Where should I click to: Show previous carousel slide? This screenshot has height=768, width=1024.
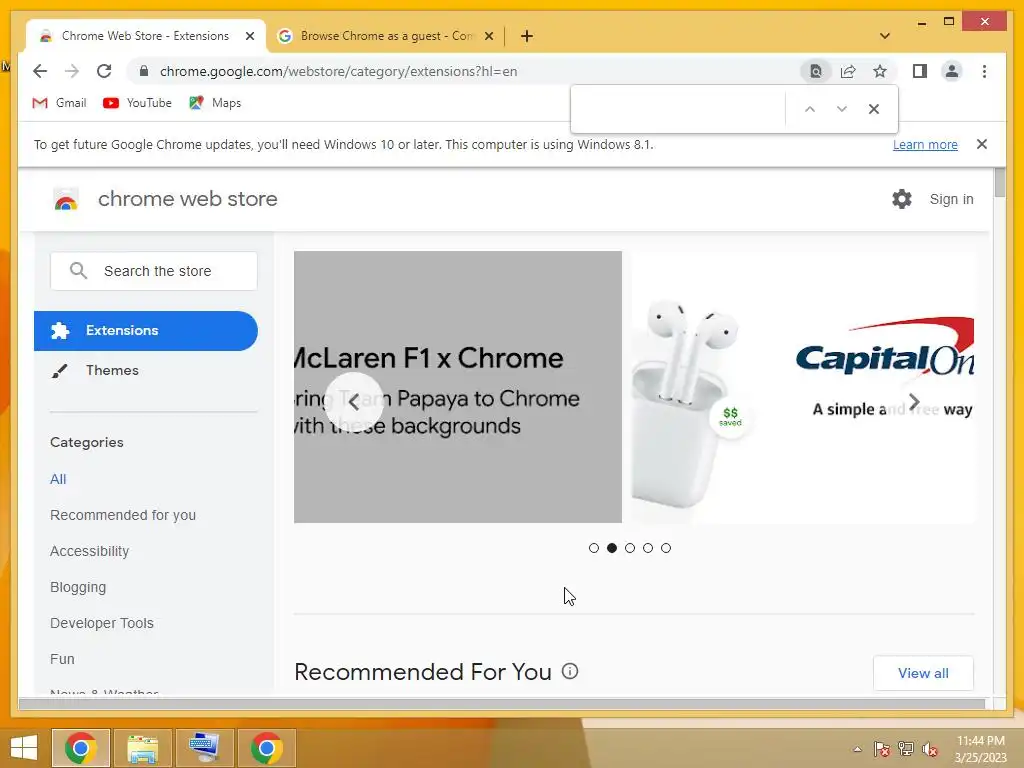coord(353,402)
